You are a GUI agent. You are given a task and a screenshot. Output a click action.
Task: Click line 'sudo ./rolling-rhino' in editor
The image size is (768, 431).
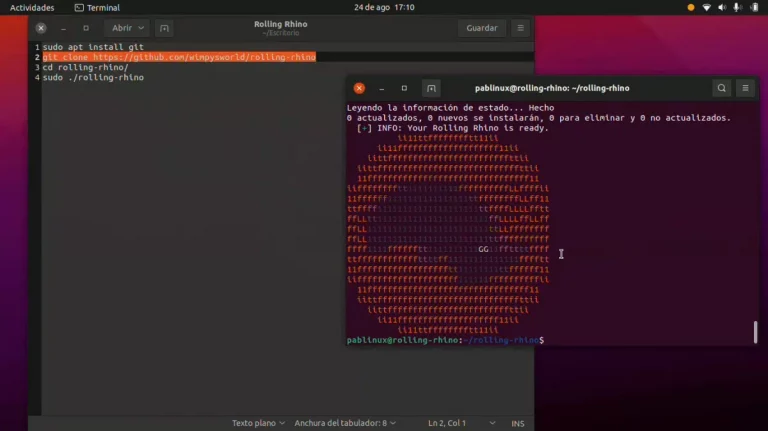[93, 77]
